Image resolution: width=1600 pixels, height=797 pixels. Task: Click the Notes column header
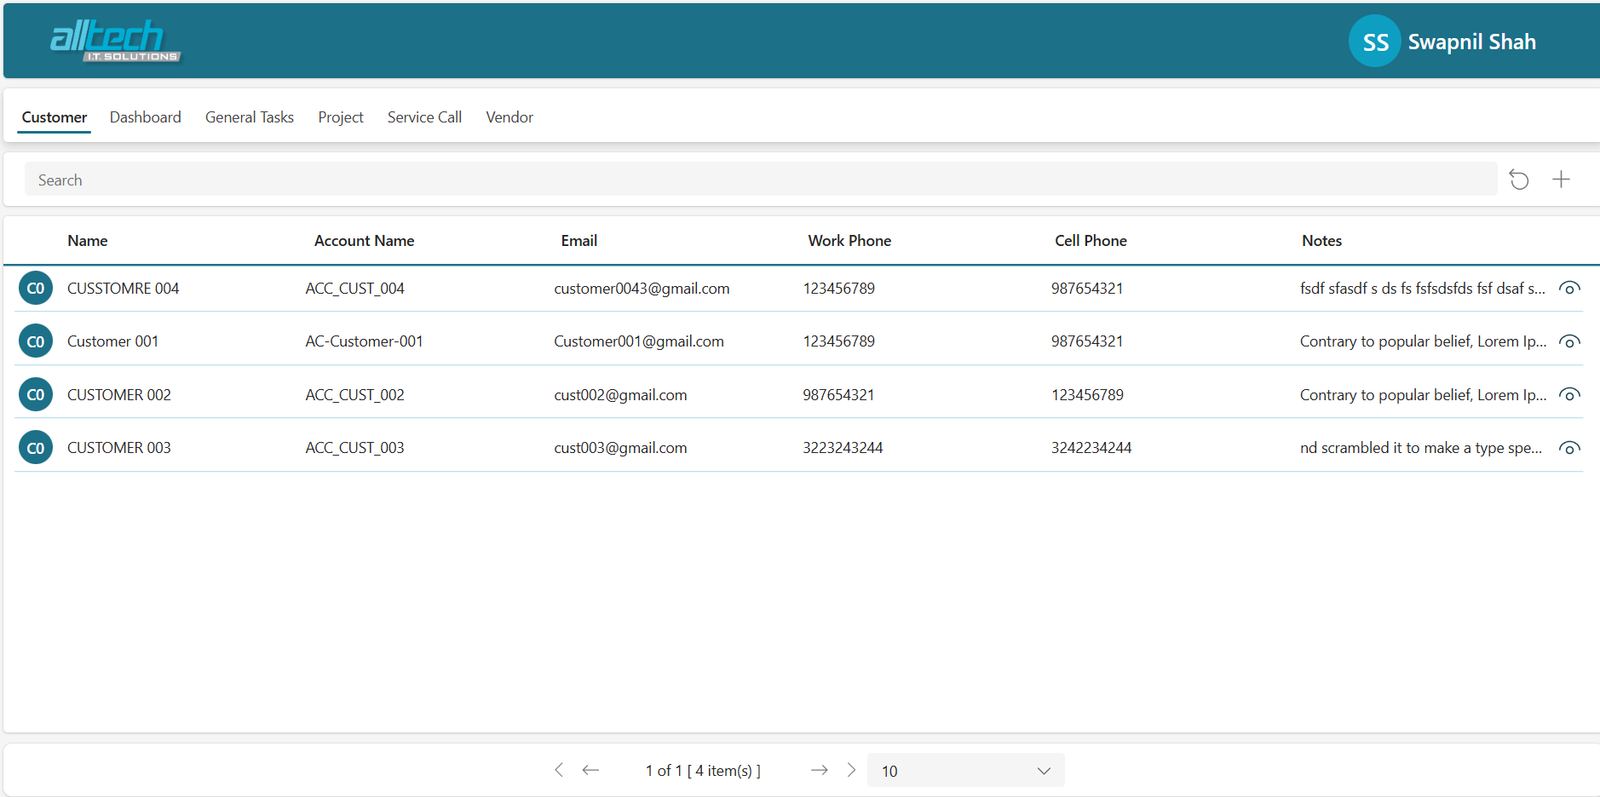(1321, 241)
